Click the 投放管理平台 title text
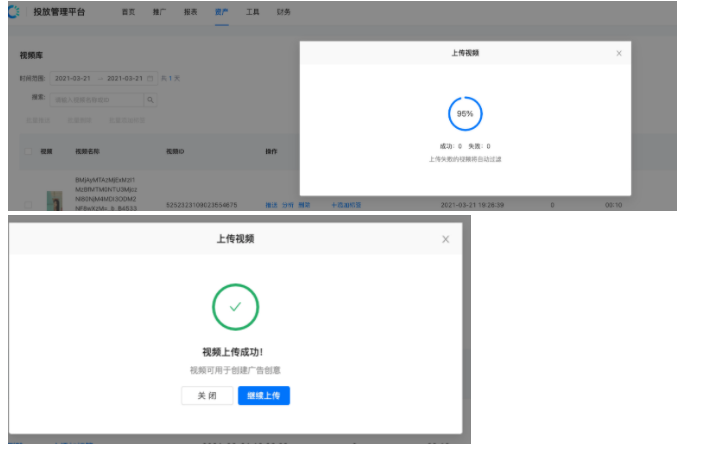The image size is (719, 449). click(x=59, y=12)
